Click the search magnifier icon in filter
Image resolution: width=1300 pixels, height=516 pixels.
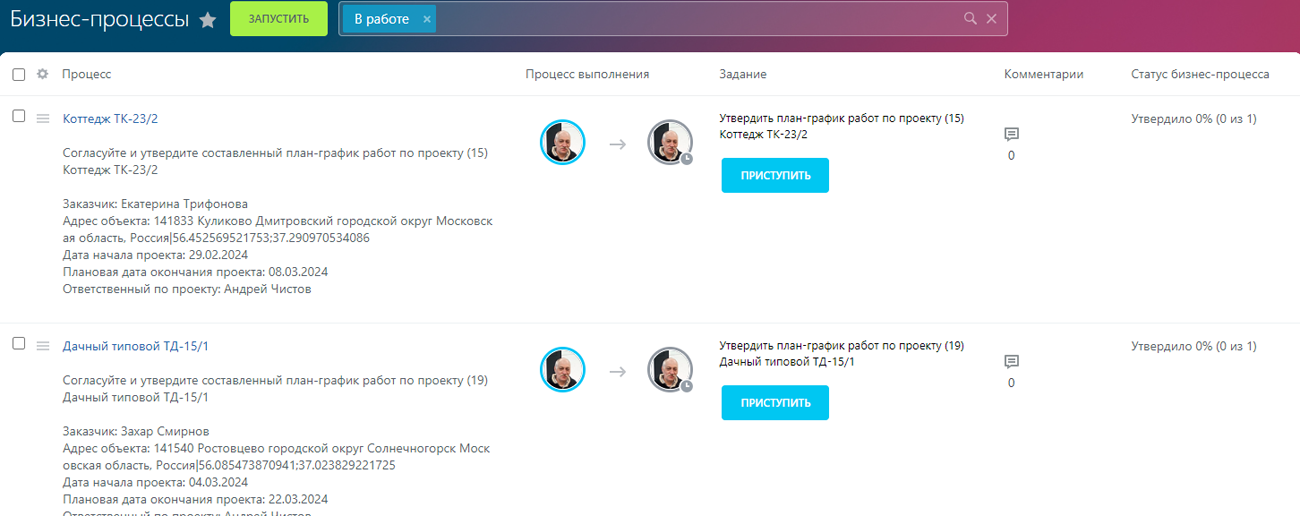point(969,19)
